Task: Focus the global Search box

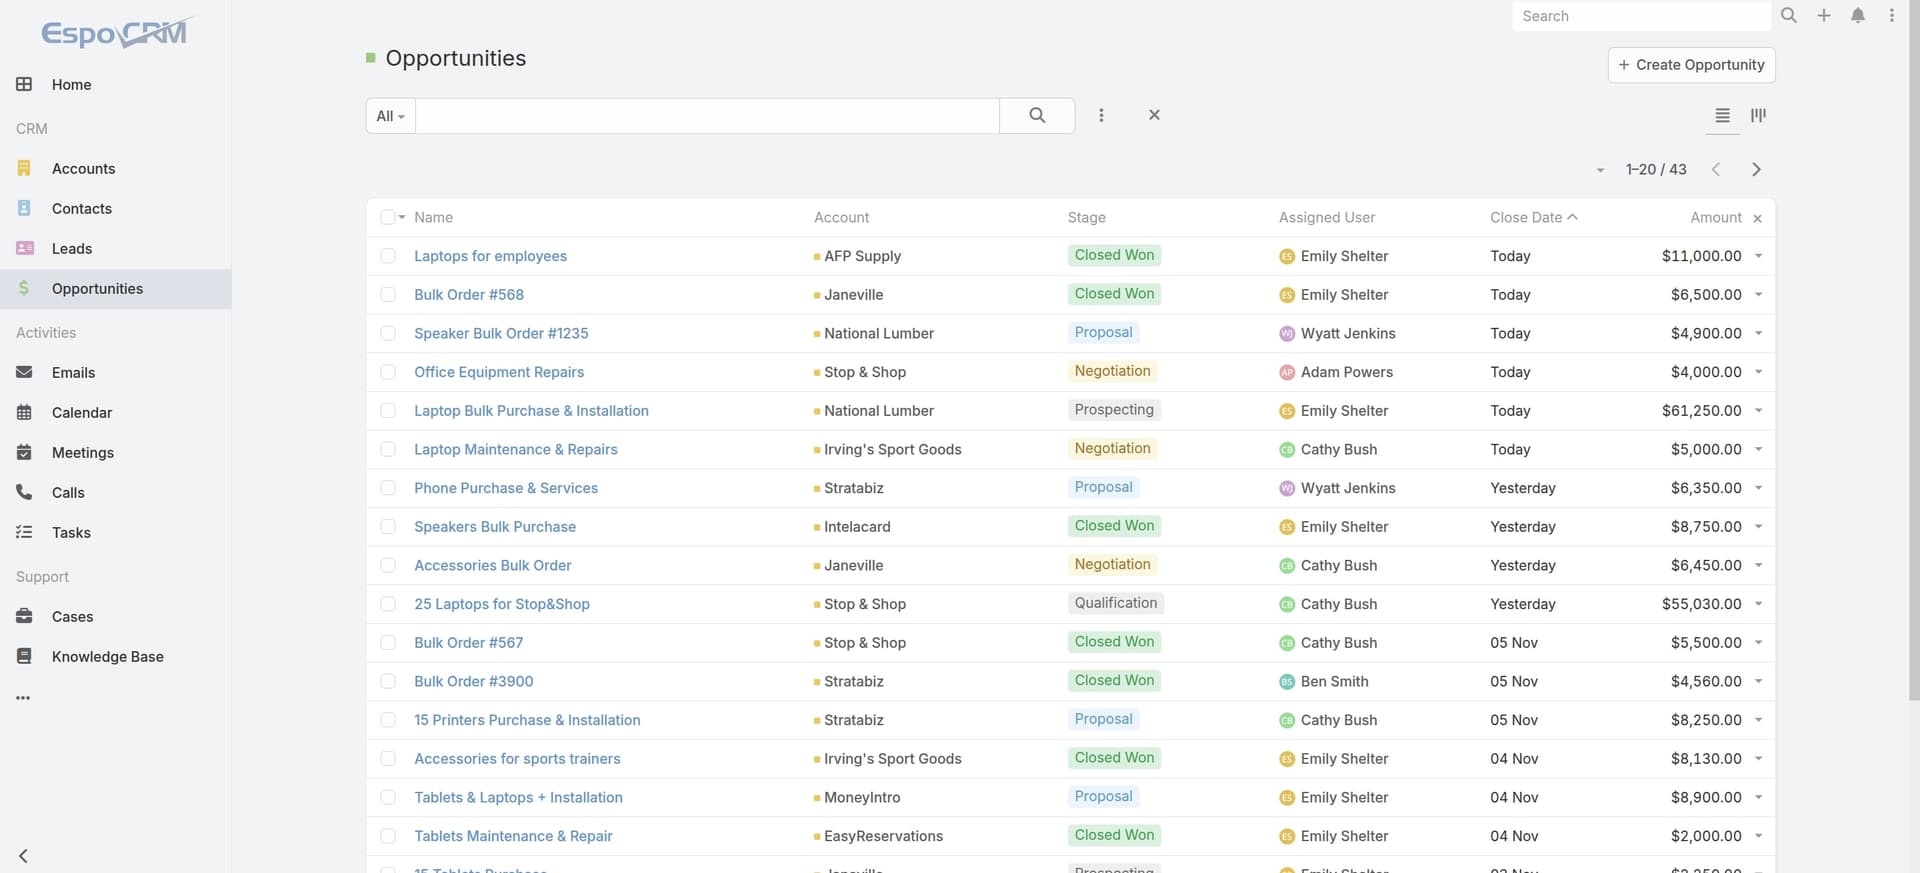Action: click(1641, 16)
